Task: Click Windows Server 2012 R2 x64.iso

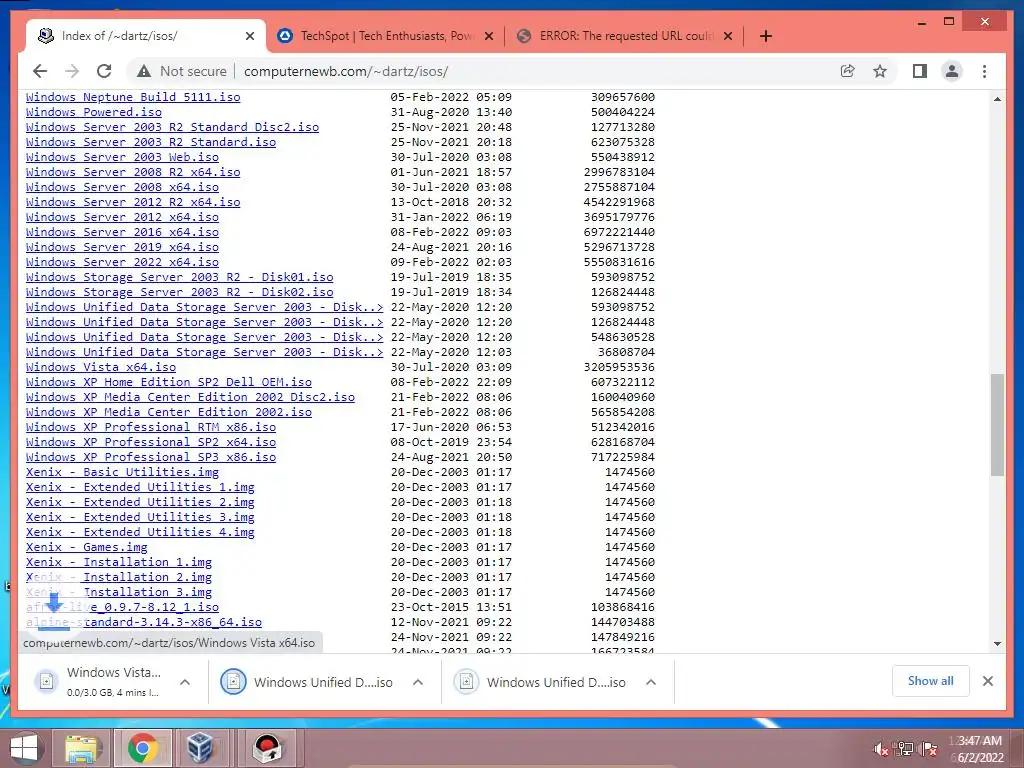Action: pyautogui.click(x=133, y=202)
